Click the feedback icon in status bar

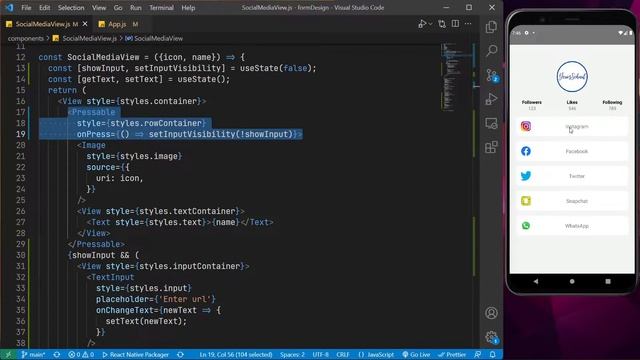point(478,355)
